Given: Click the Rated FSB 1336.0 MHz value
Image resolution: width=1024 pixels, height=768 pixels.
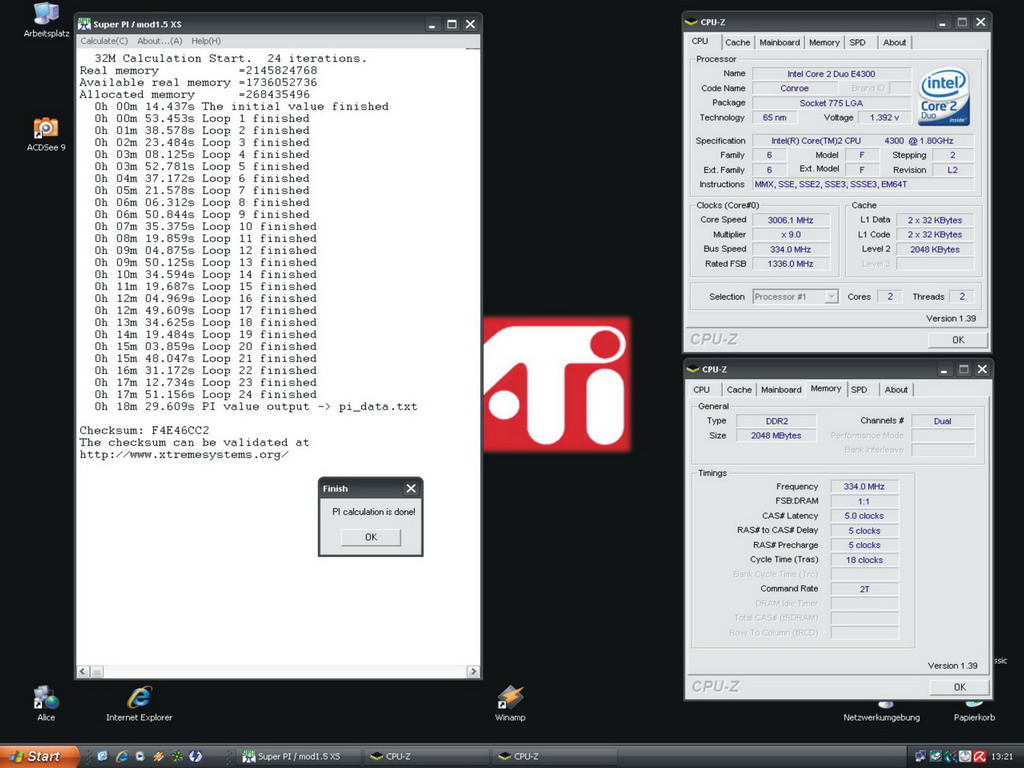Looking at the screenshot, I should 791,264.
